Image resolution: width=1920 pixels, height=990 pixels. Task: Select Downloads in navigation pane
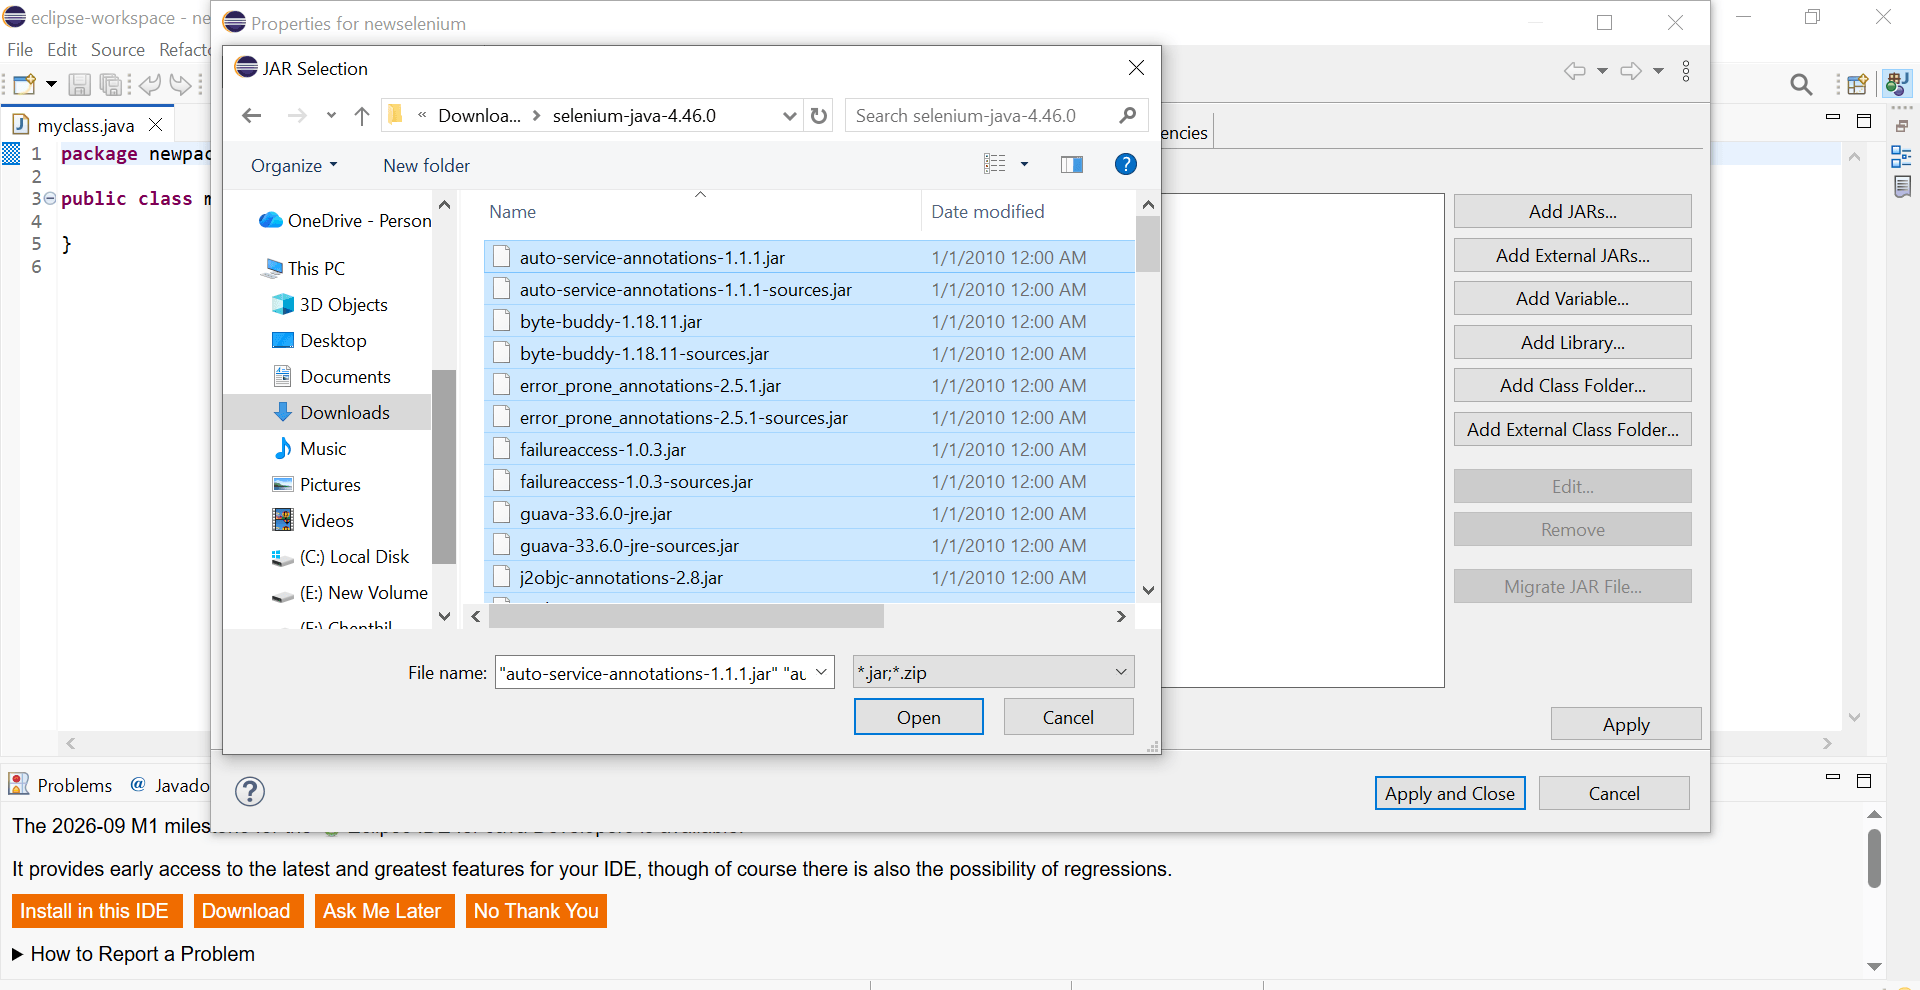(328, 413)
